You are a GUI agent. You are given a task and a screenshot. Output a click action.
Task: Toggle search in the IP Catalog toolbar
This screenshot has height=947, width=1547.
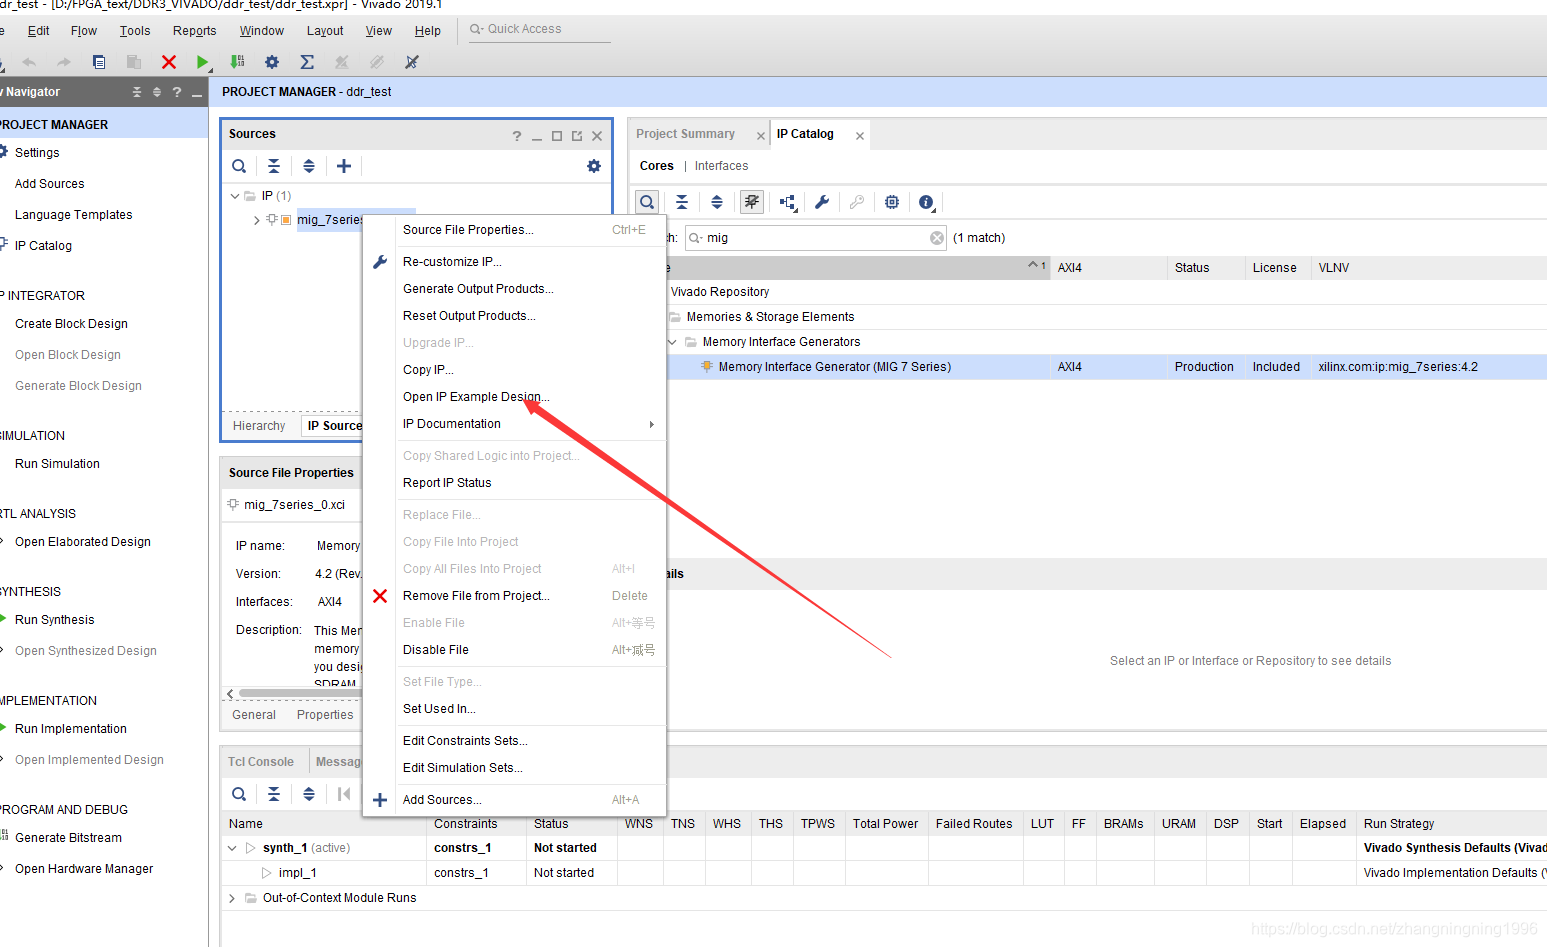(647, 202)
